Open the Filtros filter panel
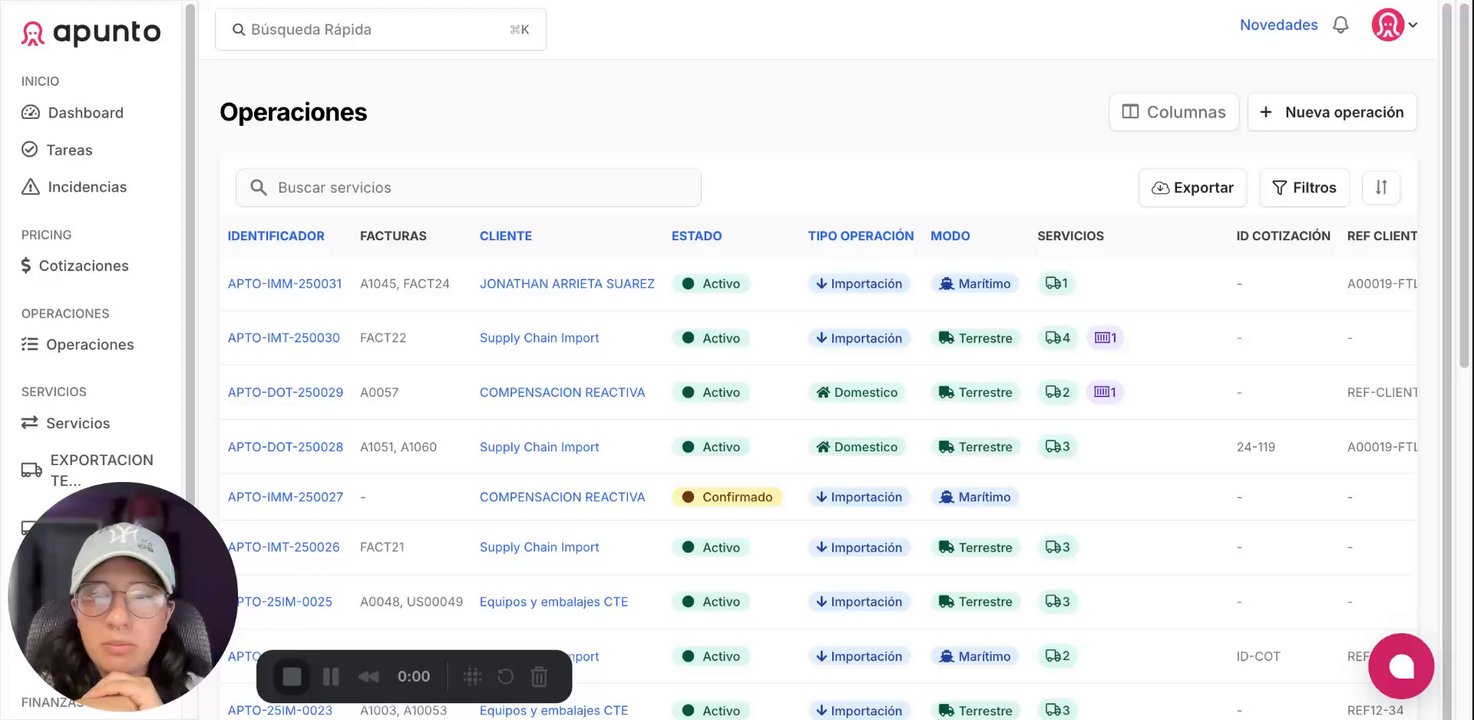The width and height of the screenshot is (1474, 720). 1304,187
